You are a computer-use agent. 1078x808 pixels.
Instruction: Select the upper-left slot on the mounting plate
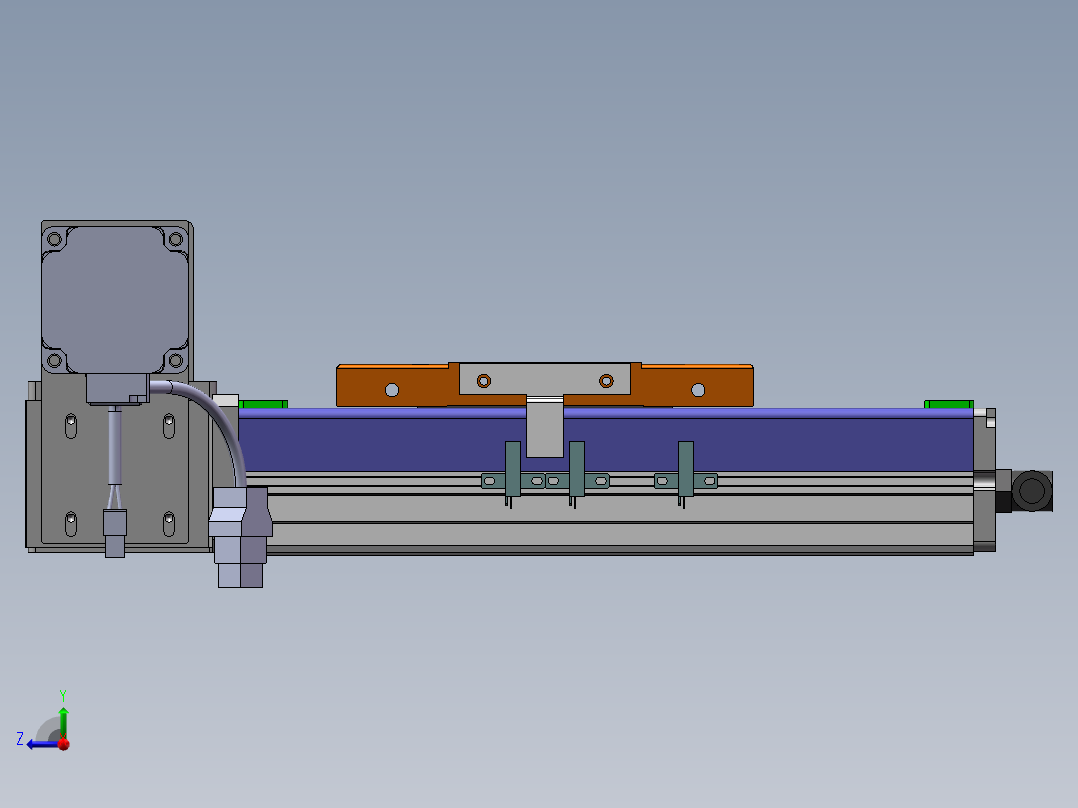tap(71, 426)
